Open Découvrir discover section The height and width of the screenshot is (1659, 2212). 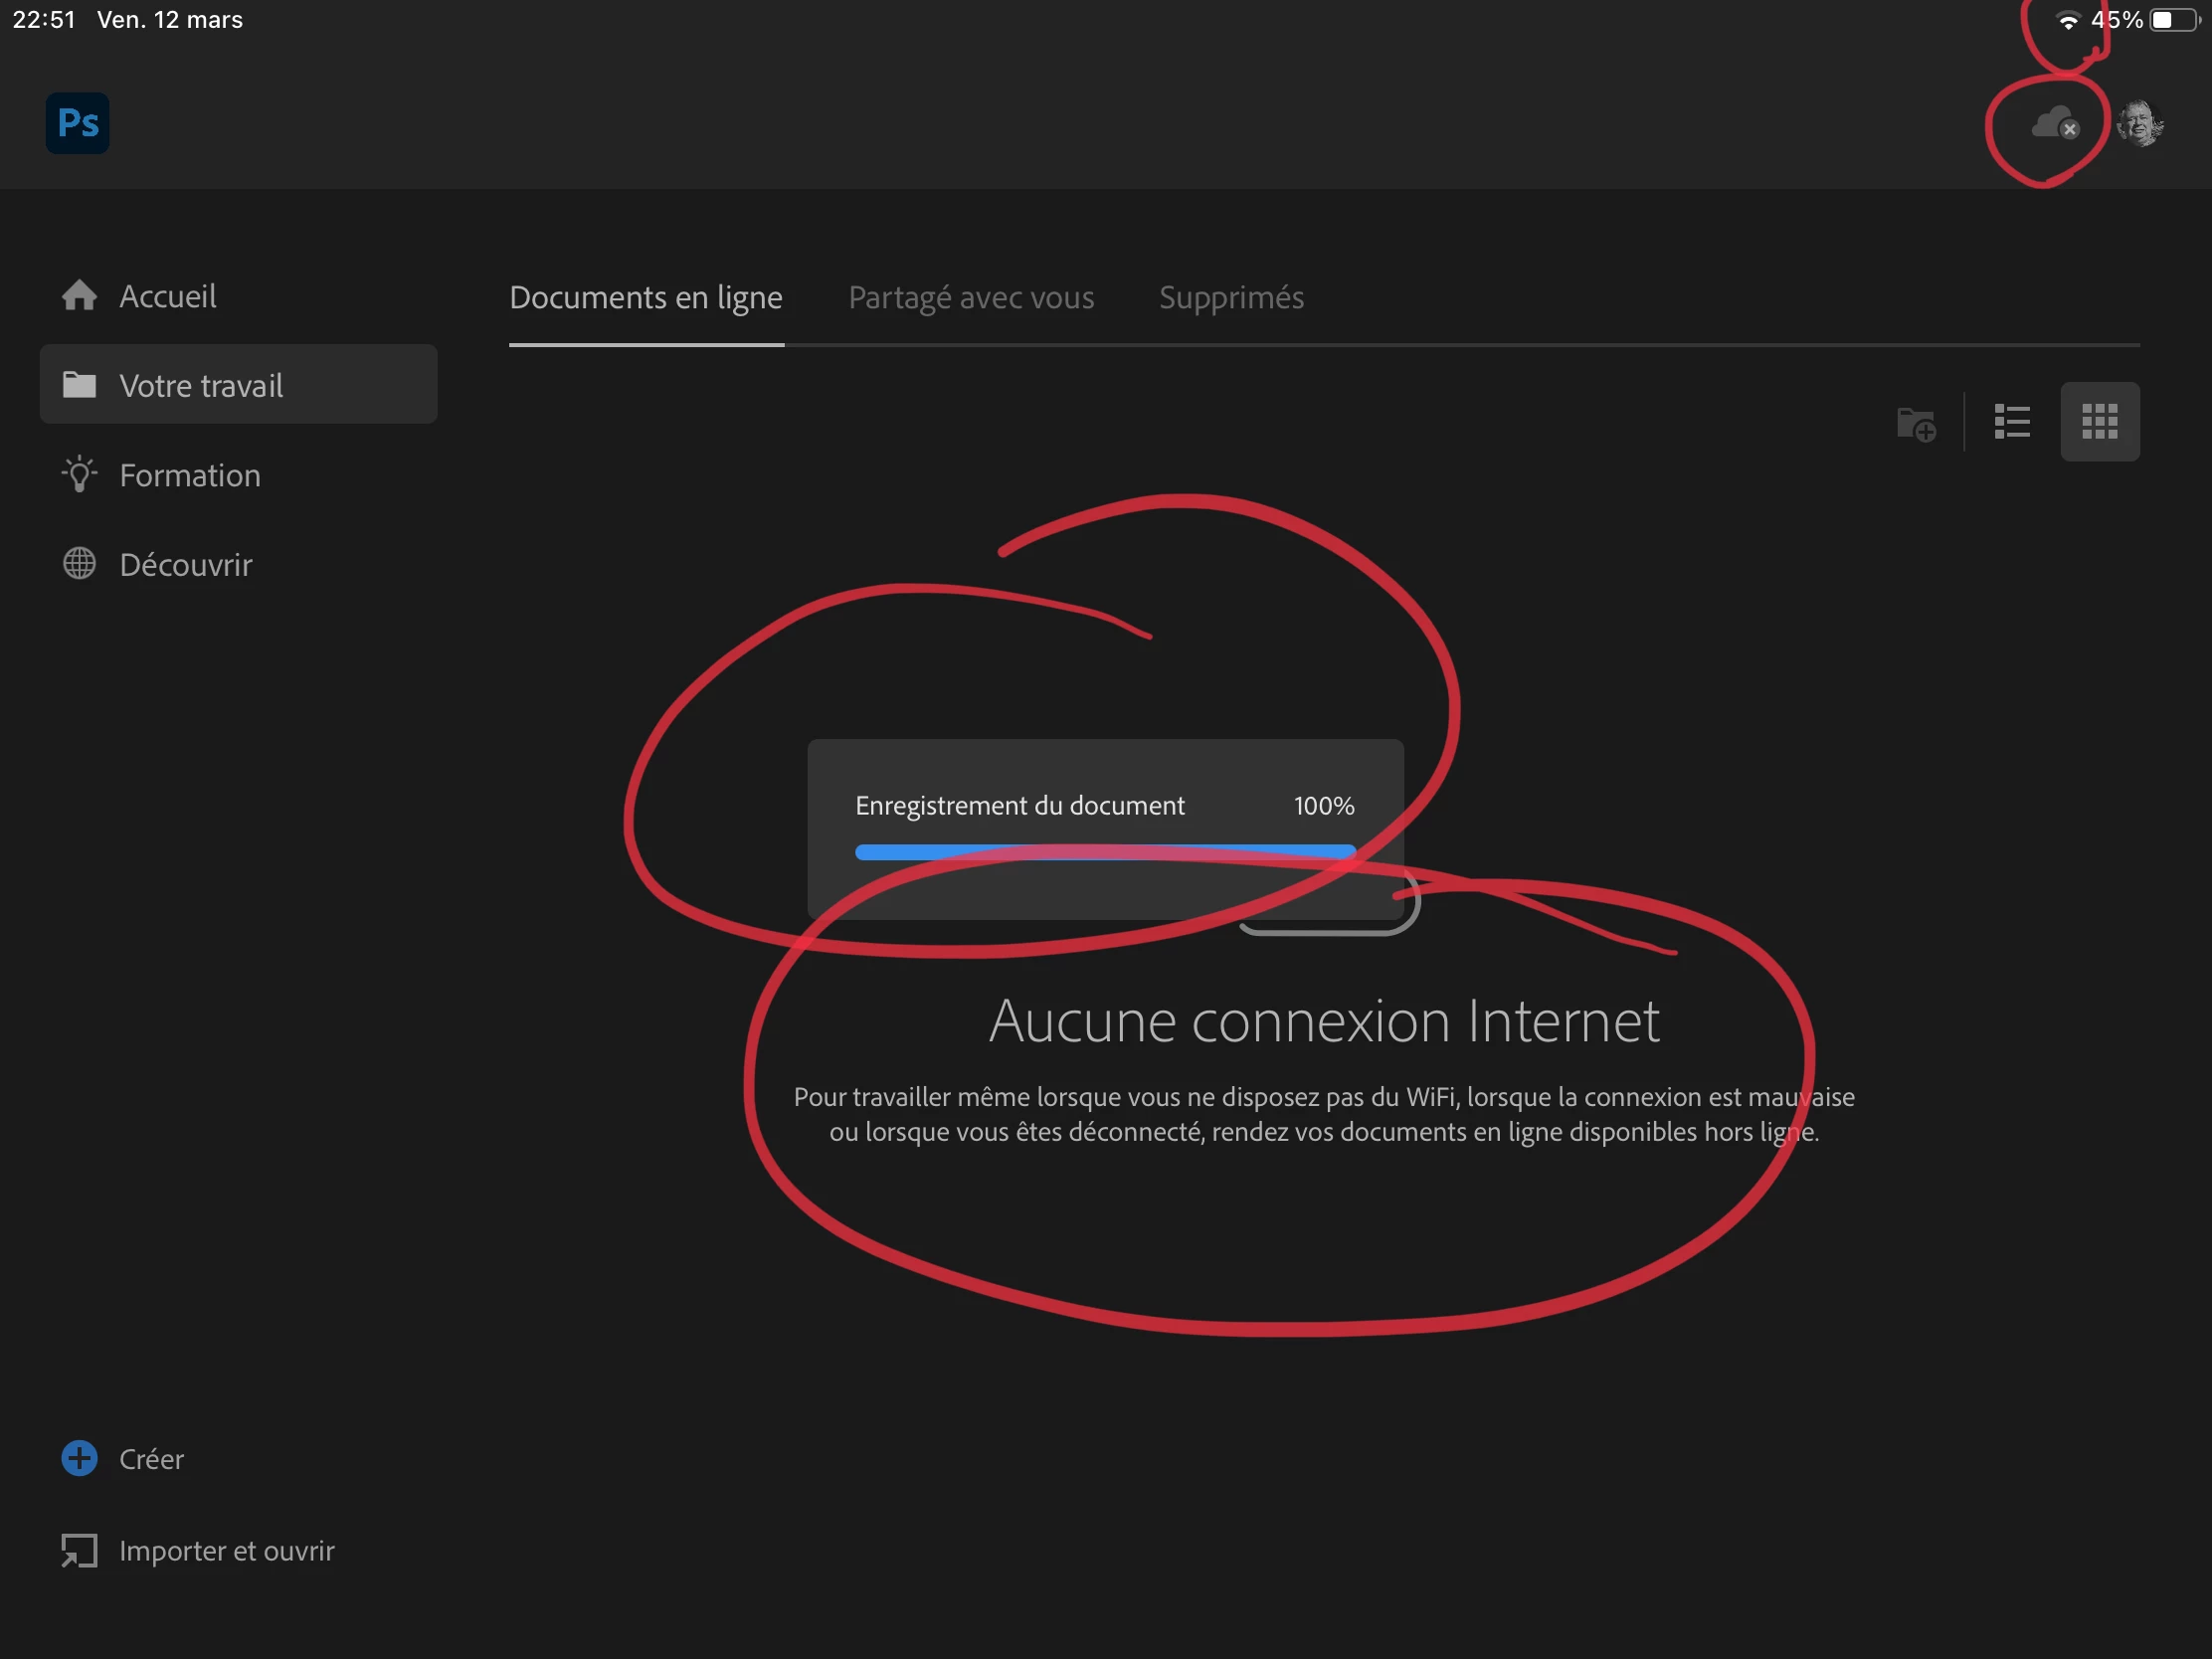[185, 565]
